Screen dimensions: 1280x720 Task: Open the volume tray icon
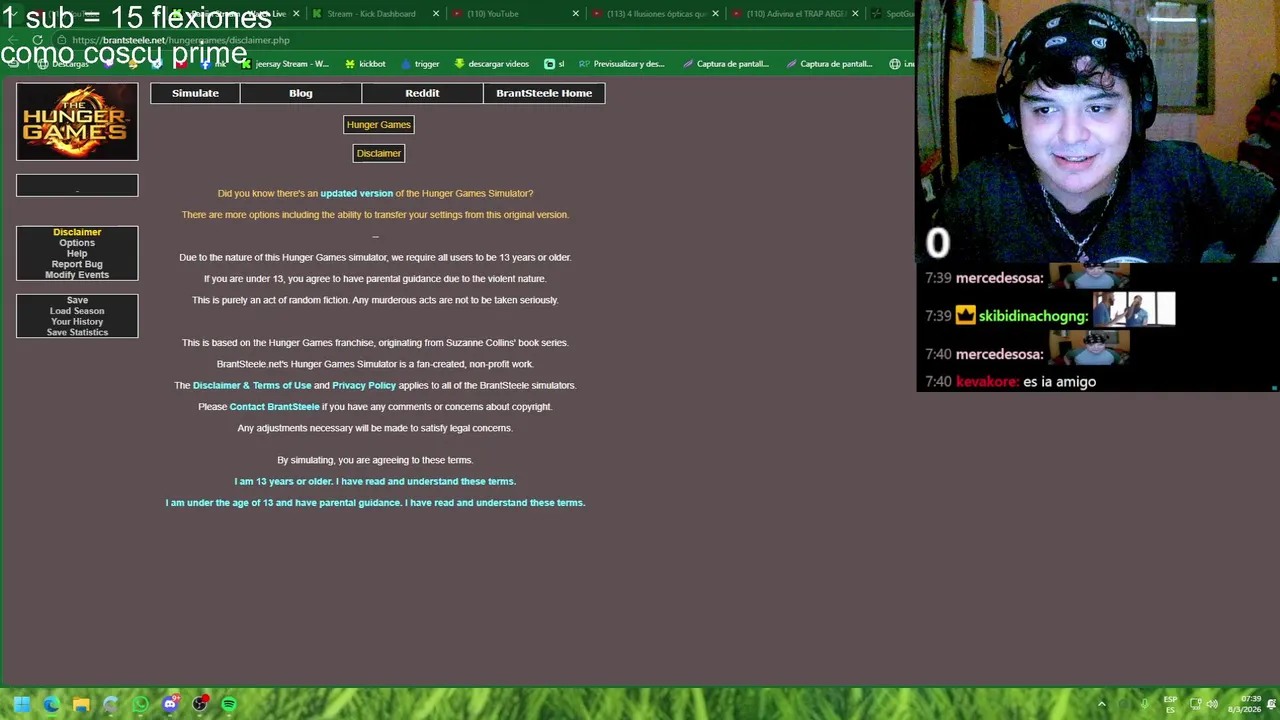[x=1212, y=704]
